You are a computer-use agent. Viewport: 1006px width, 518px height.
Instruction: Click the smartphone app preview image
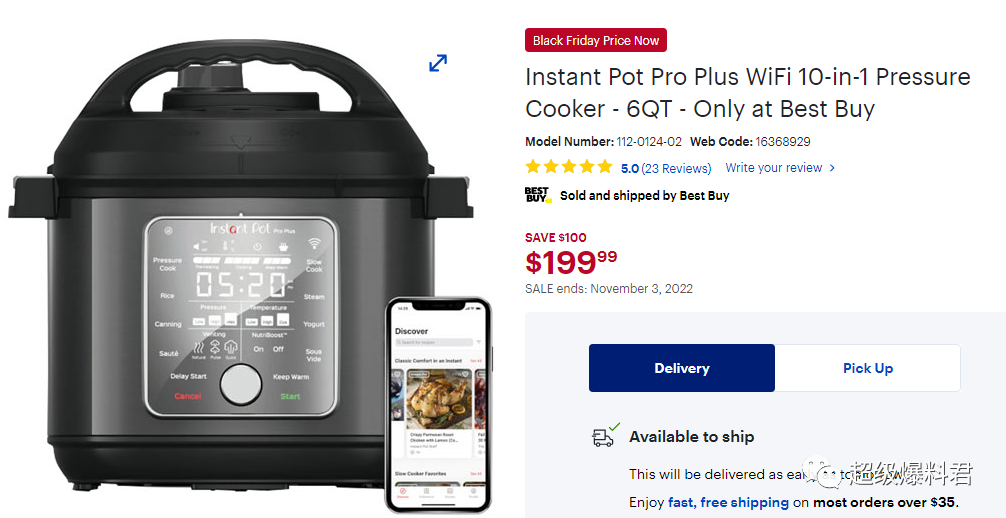[x=438, y=404]
